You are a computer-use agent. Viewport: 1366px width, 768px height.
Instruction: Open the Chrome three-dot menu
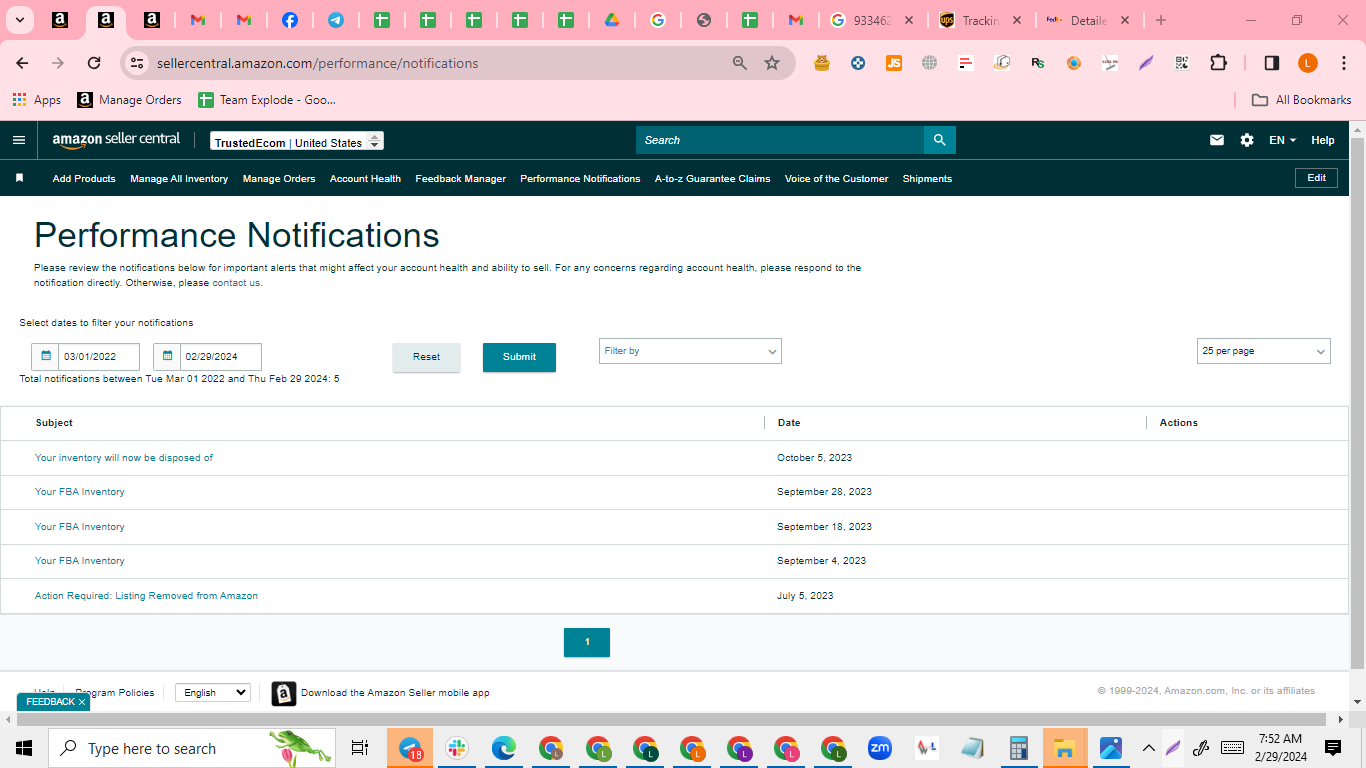point(1343,63)
